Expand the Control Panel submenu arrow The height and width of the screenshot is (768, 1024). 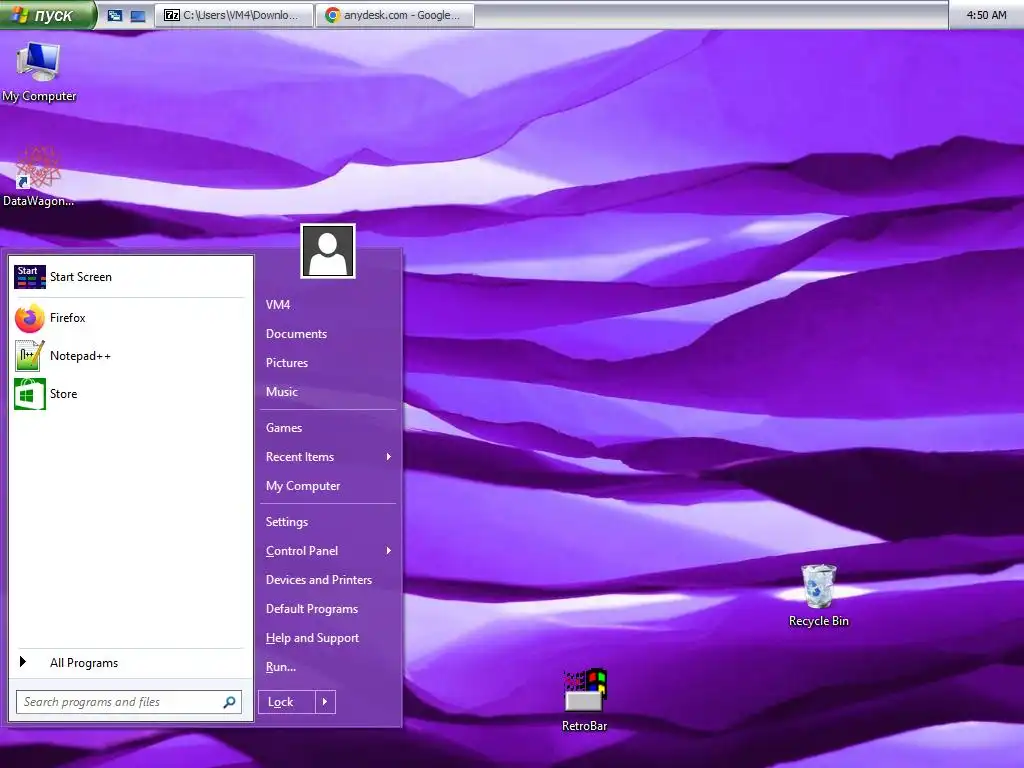click(x=389, y=551)
